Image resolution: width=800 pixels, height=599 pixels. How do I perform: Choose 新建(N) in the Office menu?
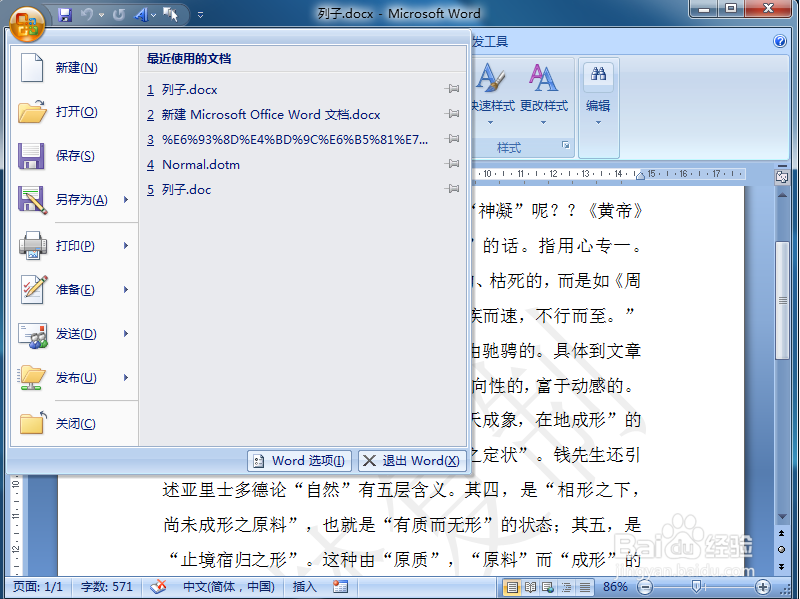coord(74,68)
